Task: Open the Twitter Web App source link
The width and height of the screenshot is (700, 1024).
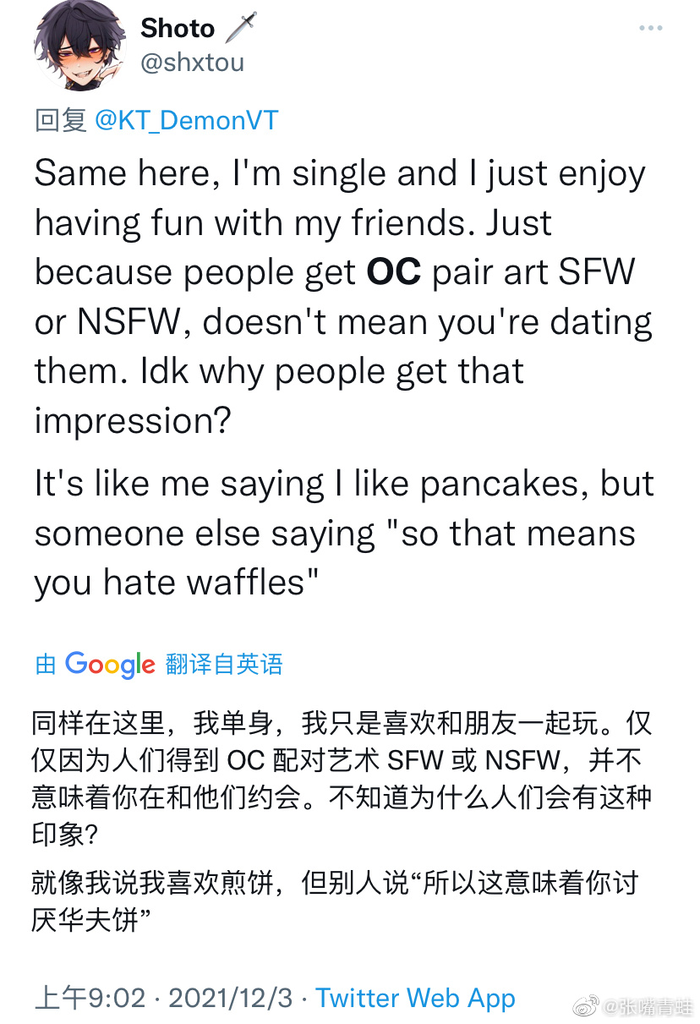Action: tap(415, 998)
